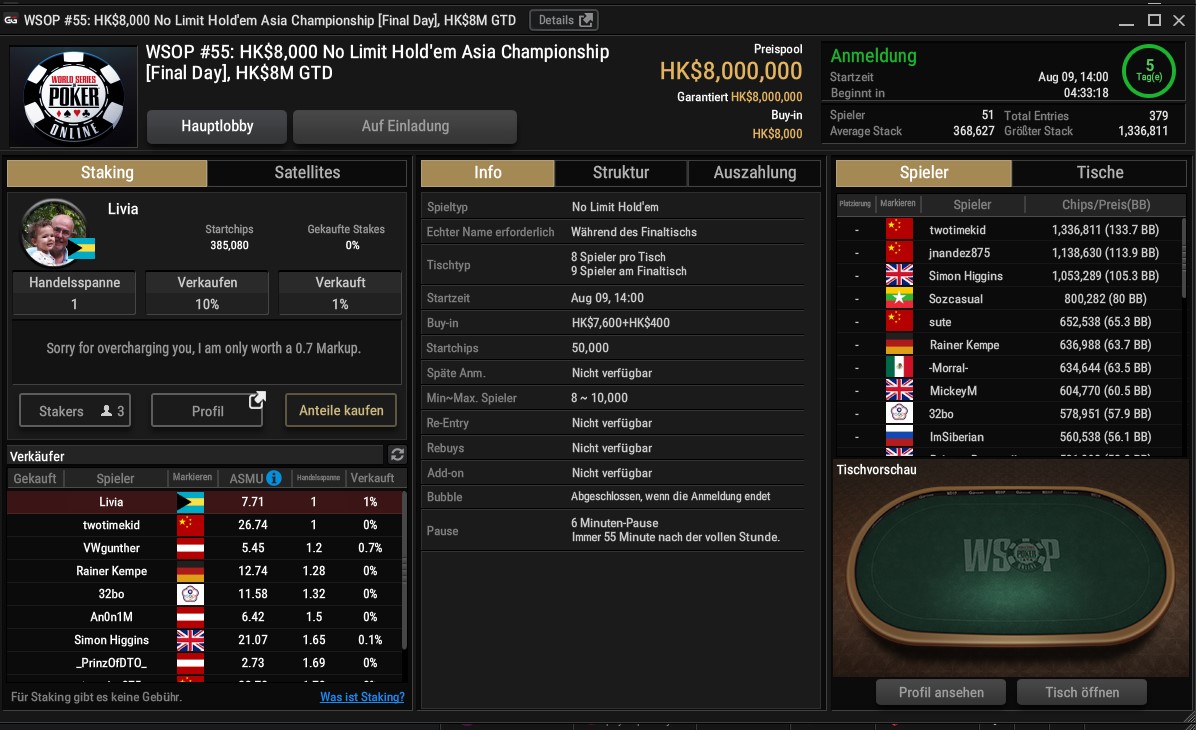Click Livia's profile avatar picture

pyautogui.click(x=55, y=233)
